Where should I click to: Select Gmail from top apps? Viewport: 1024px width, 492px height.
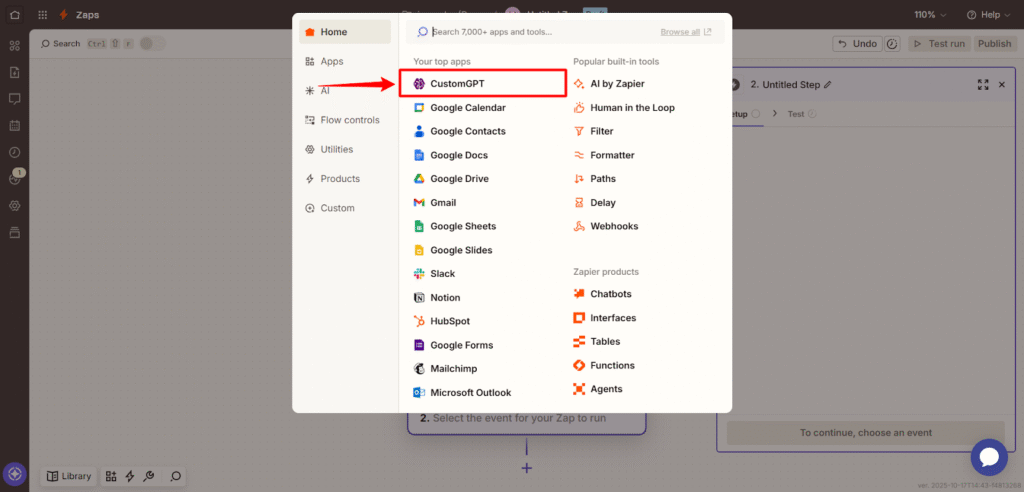click(434, 203)
